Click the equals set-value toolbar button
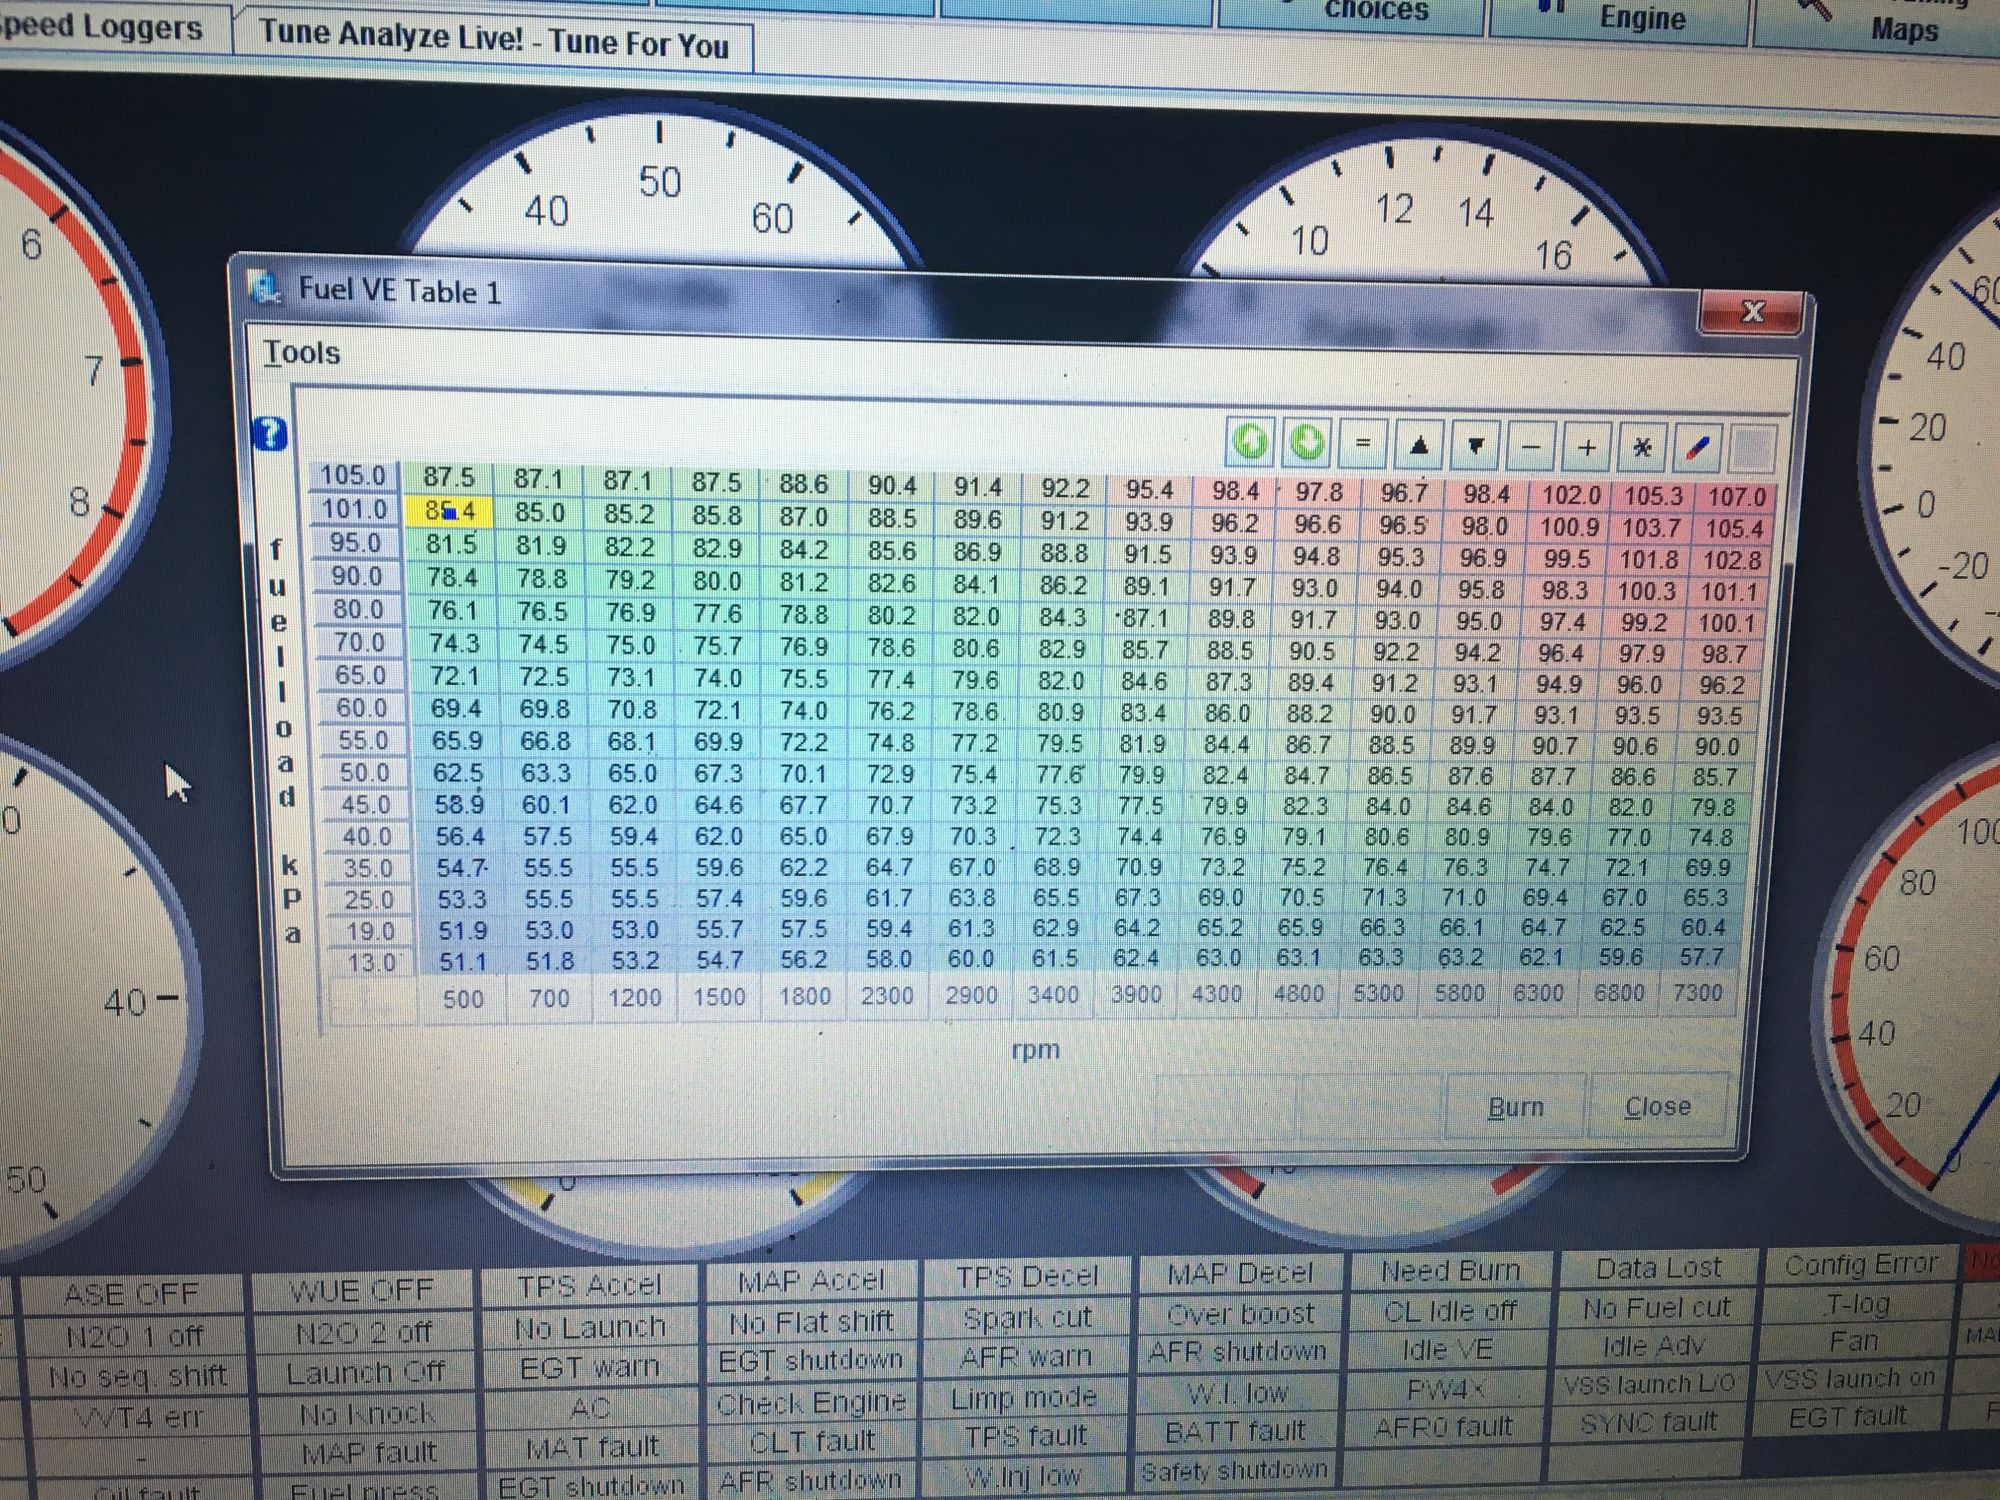Screen dimensions: 2000x1500 coord(1362,443)
